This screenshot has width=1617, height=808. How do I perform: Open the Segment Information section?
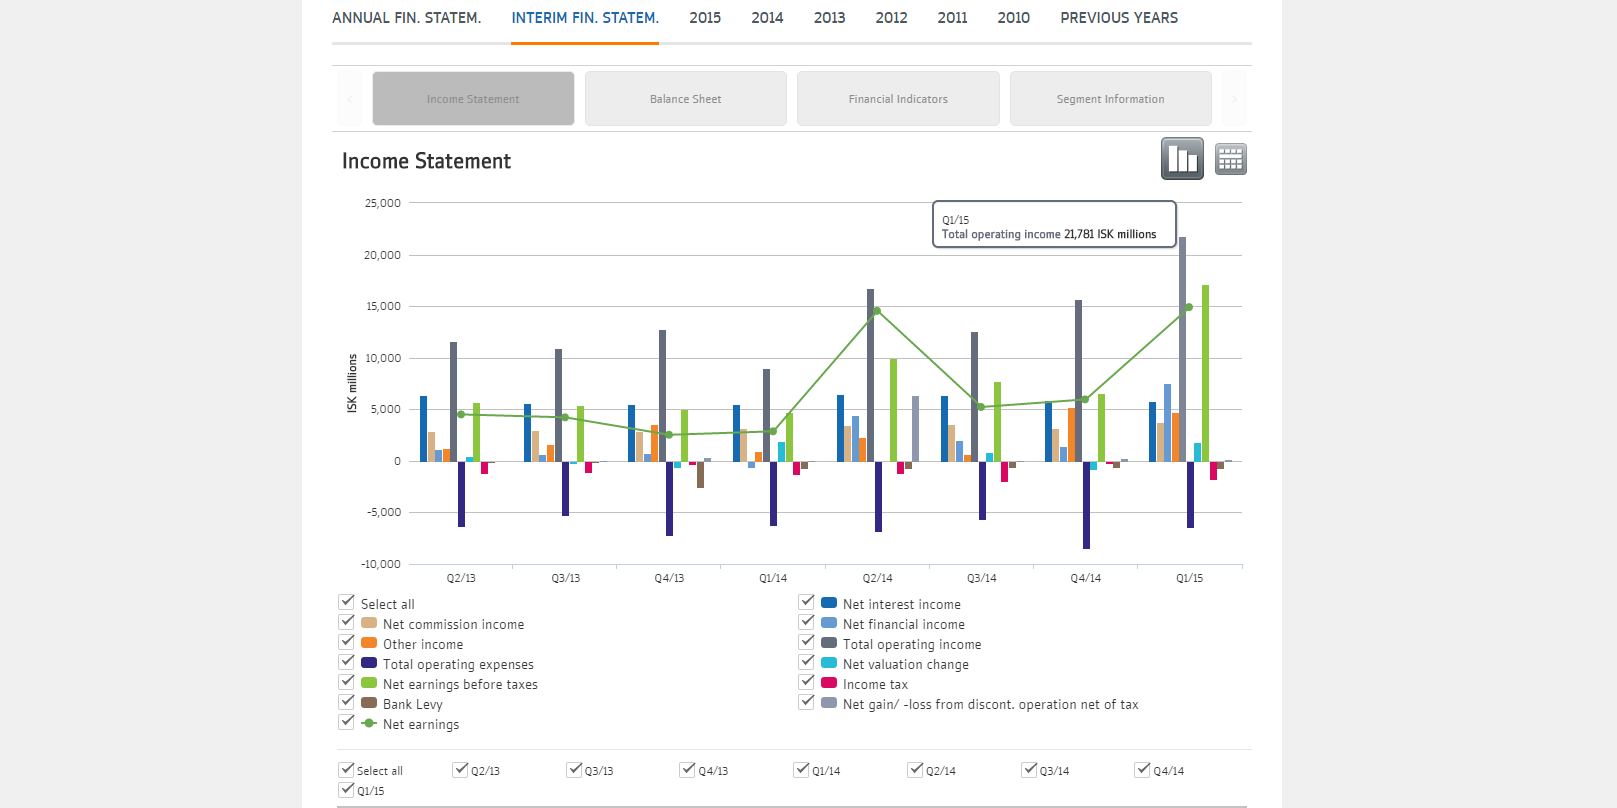coord(1110,99)
